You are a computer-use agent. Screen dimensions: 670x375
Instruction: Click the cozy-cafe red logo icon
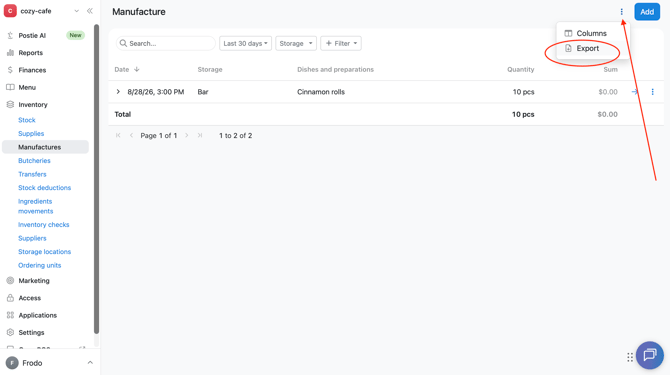pyautogui.click(x=10, y=11)
